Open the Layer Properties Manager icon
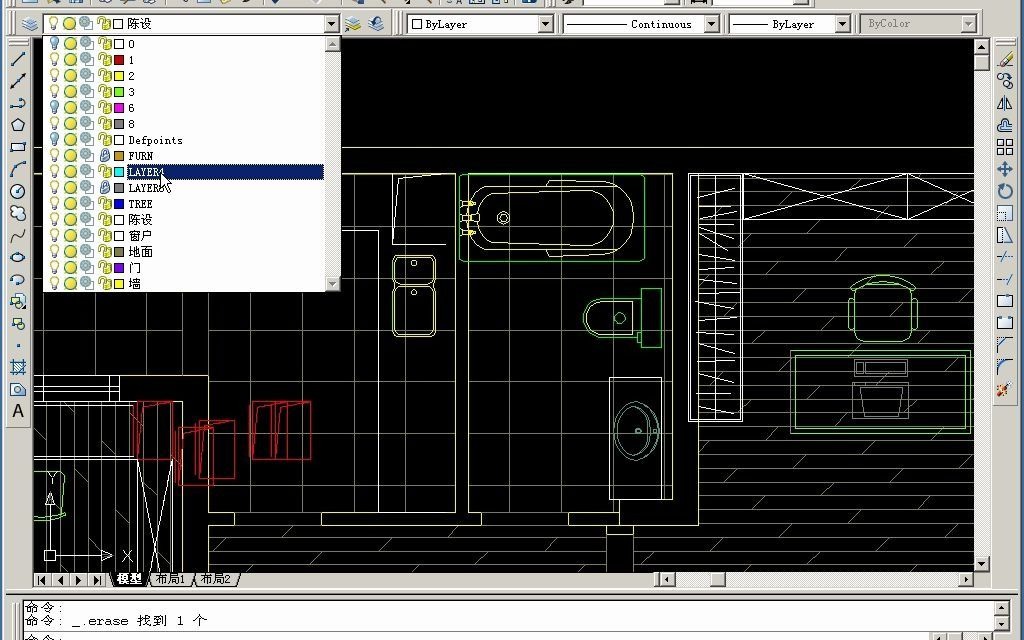This screenshot has width=1024, height=640. tap(29, 24)
